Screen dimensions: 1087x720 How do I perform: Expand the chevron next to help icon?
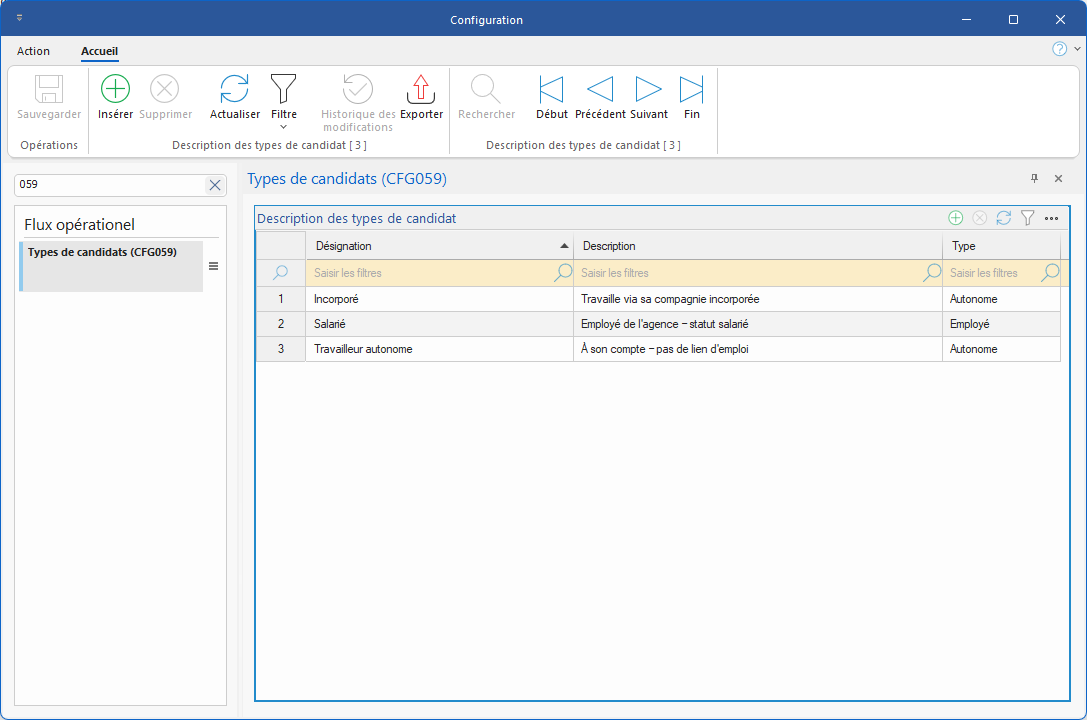pyautogui.click(x=1077, y=49)
